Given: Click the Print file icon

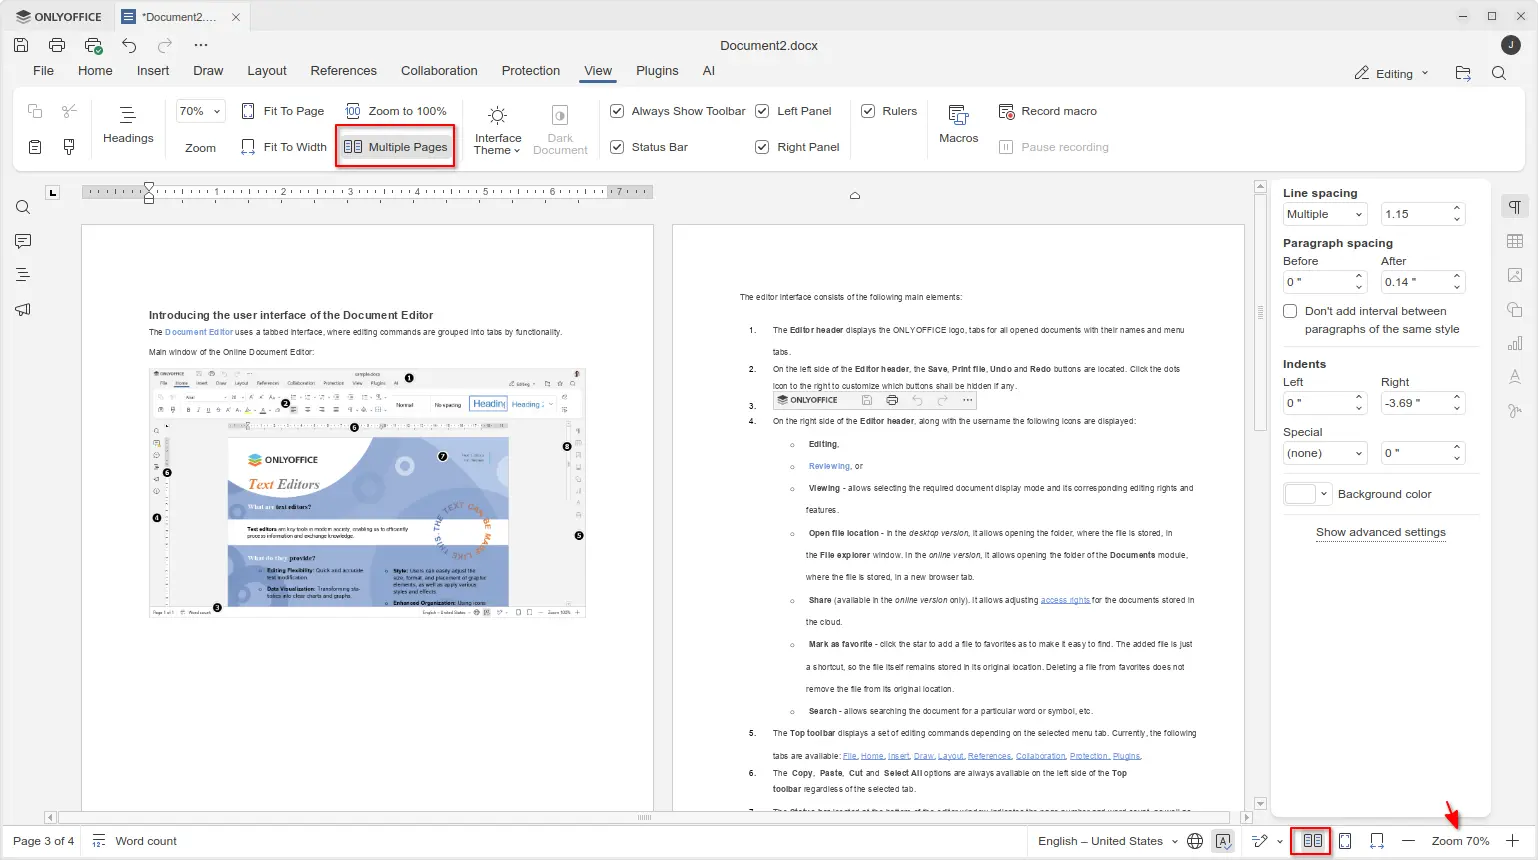Looking at the screenshot, I should pyautogui.click(x=57, y=45).
